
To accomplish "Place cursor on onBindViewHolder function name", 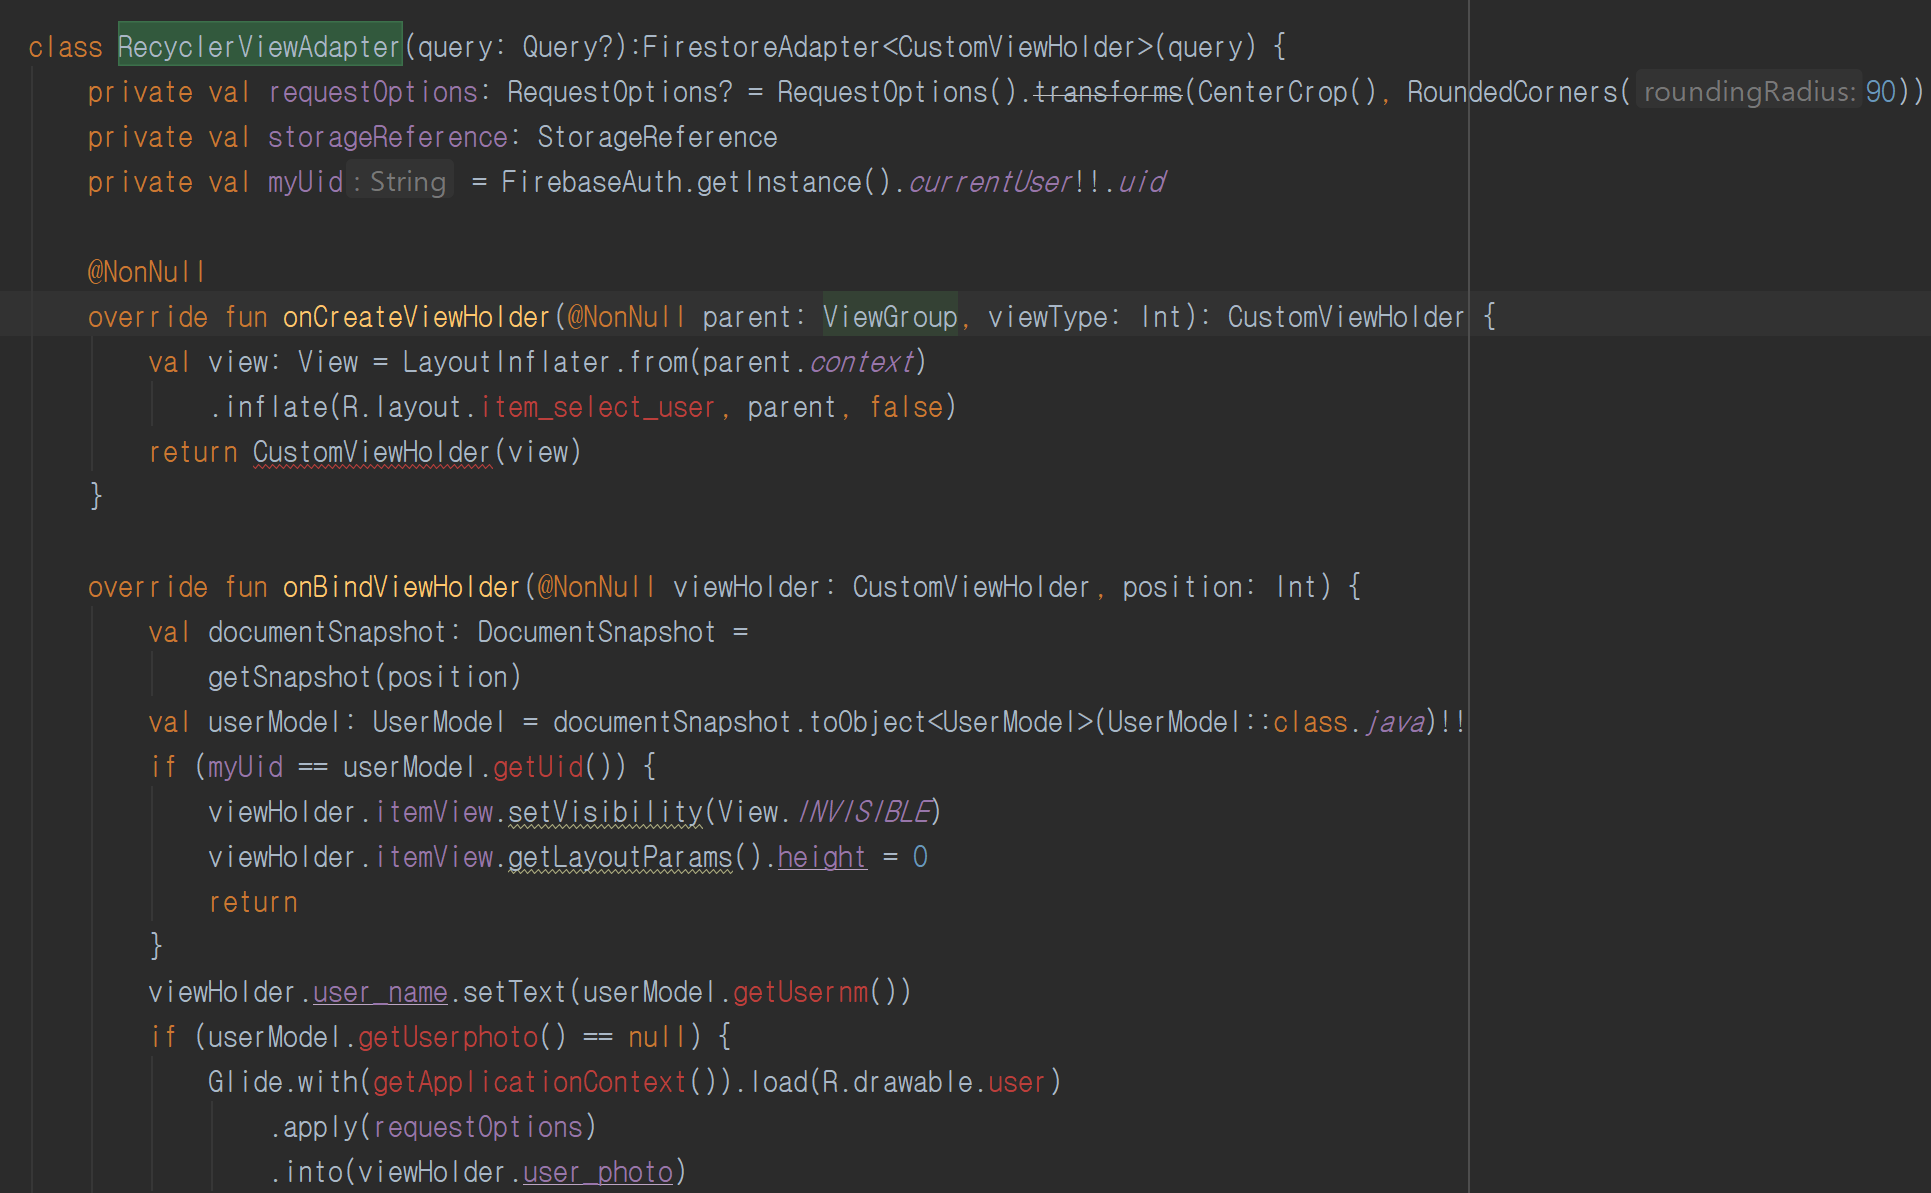I will pyautogui.click(x=401, y=587).
